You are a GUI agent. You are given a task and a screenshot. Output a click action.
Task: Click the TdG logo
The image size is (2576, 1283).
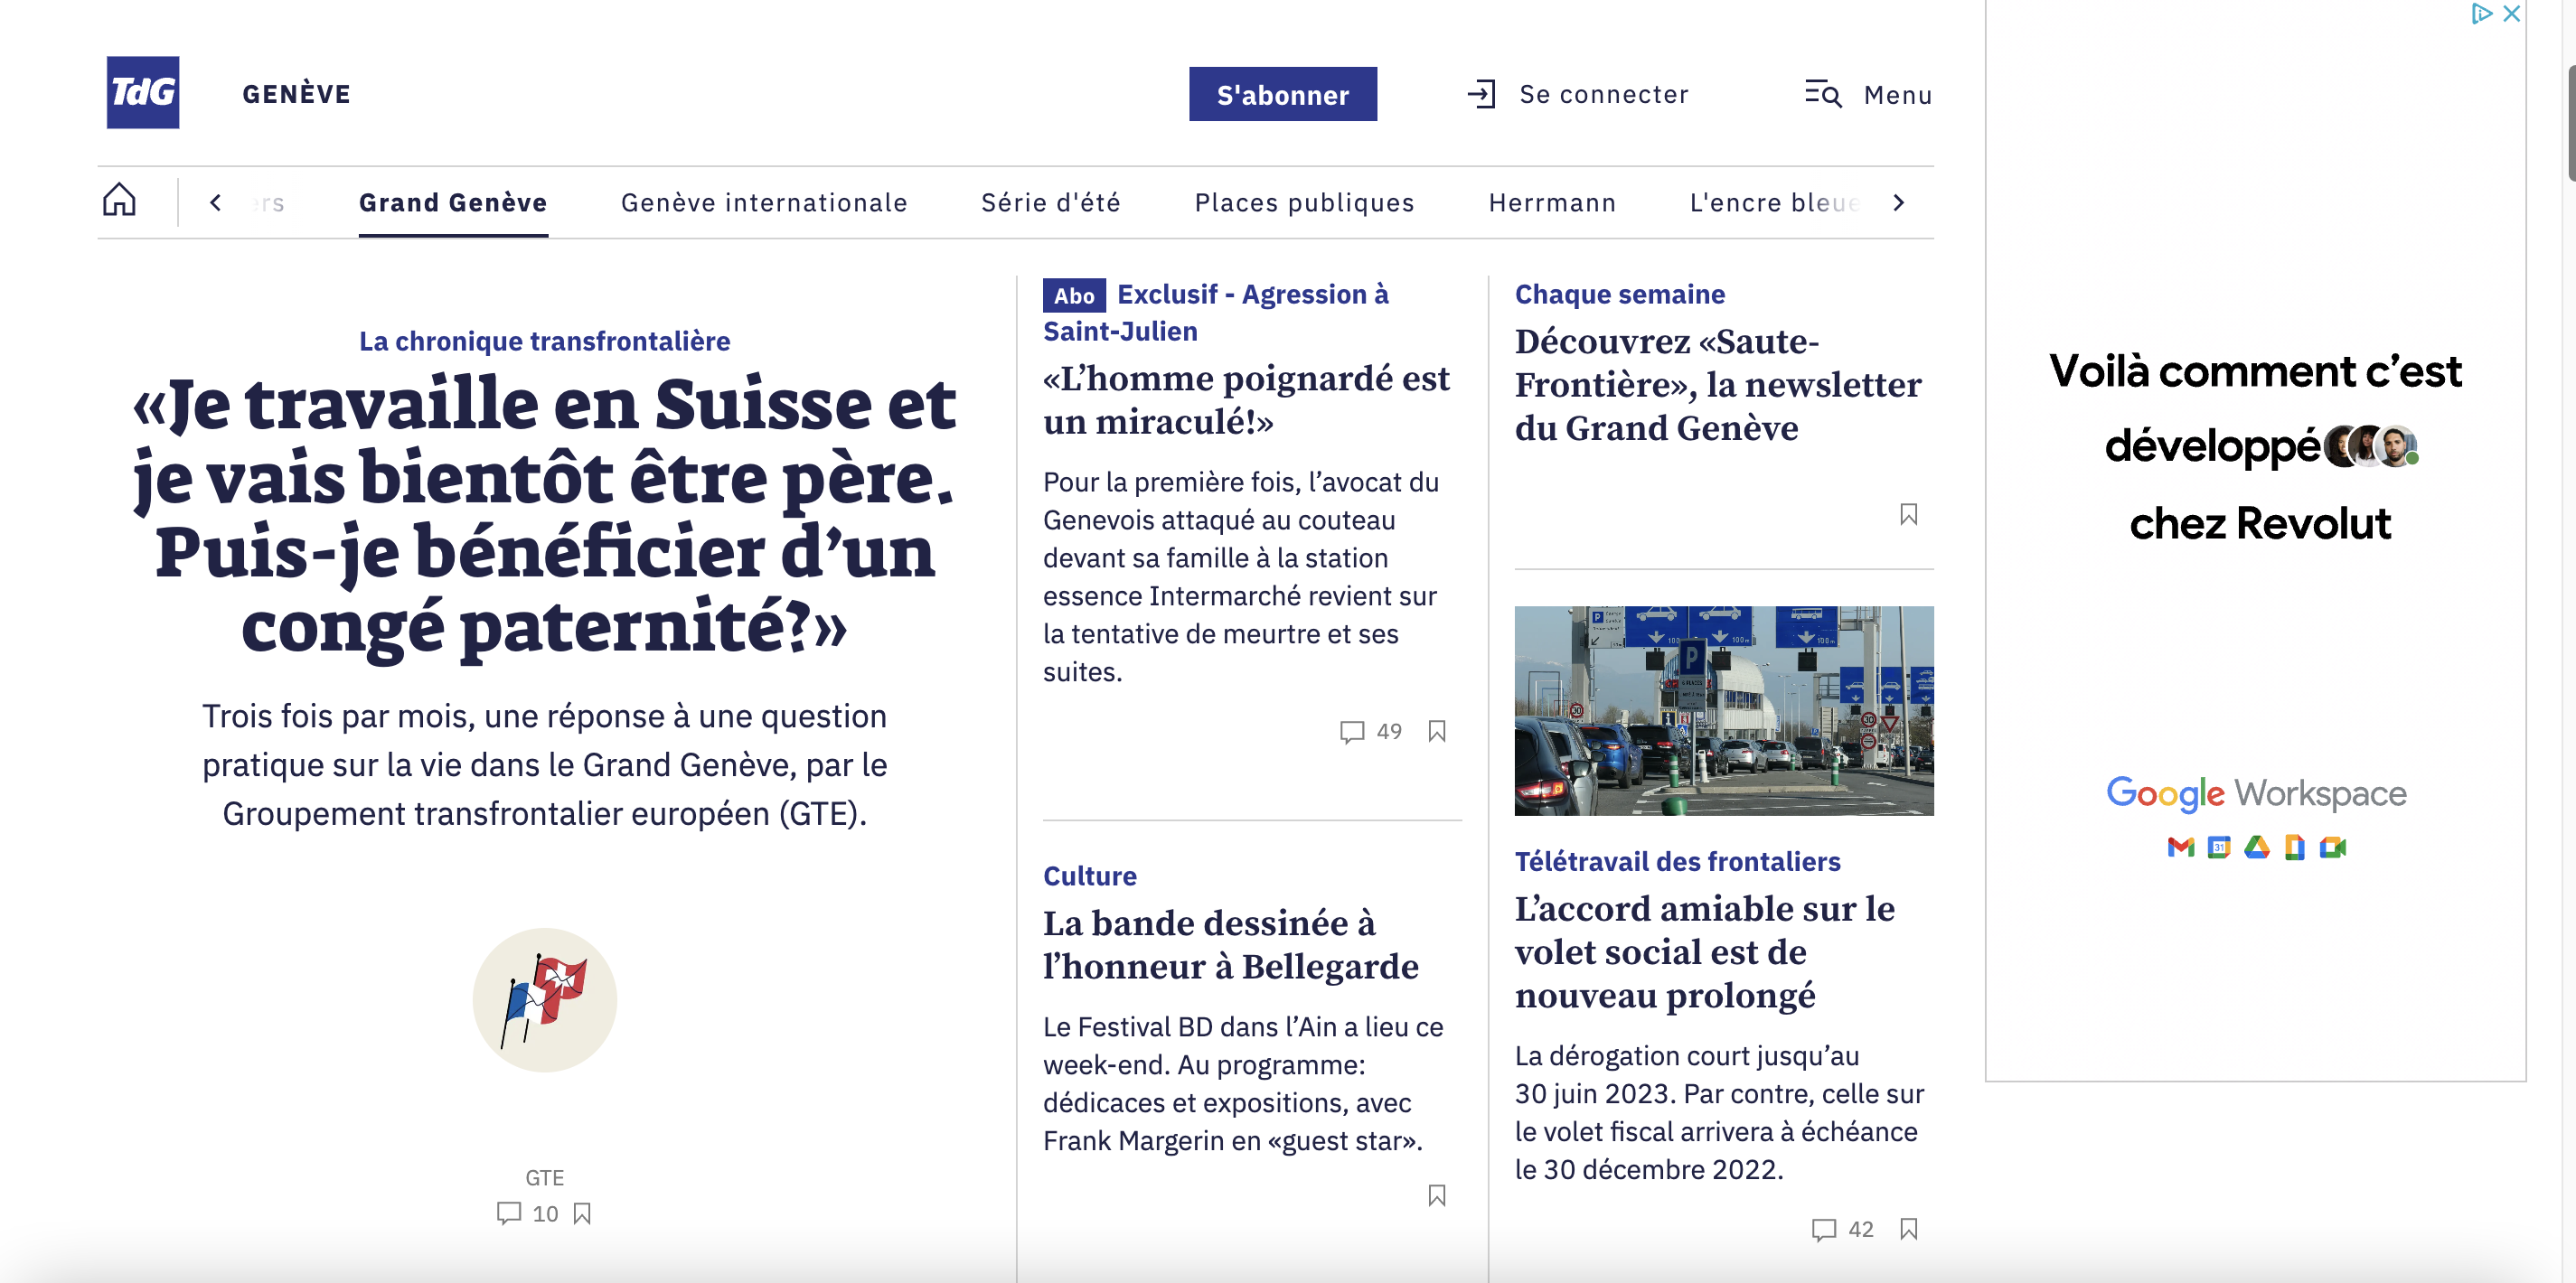click(x=143, y=92)
